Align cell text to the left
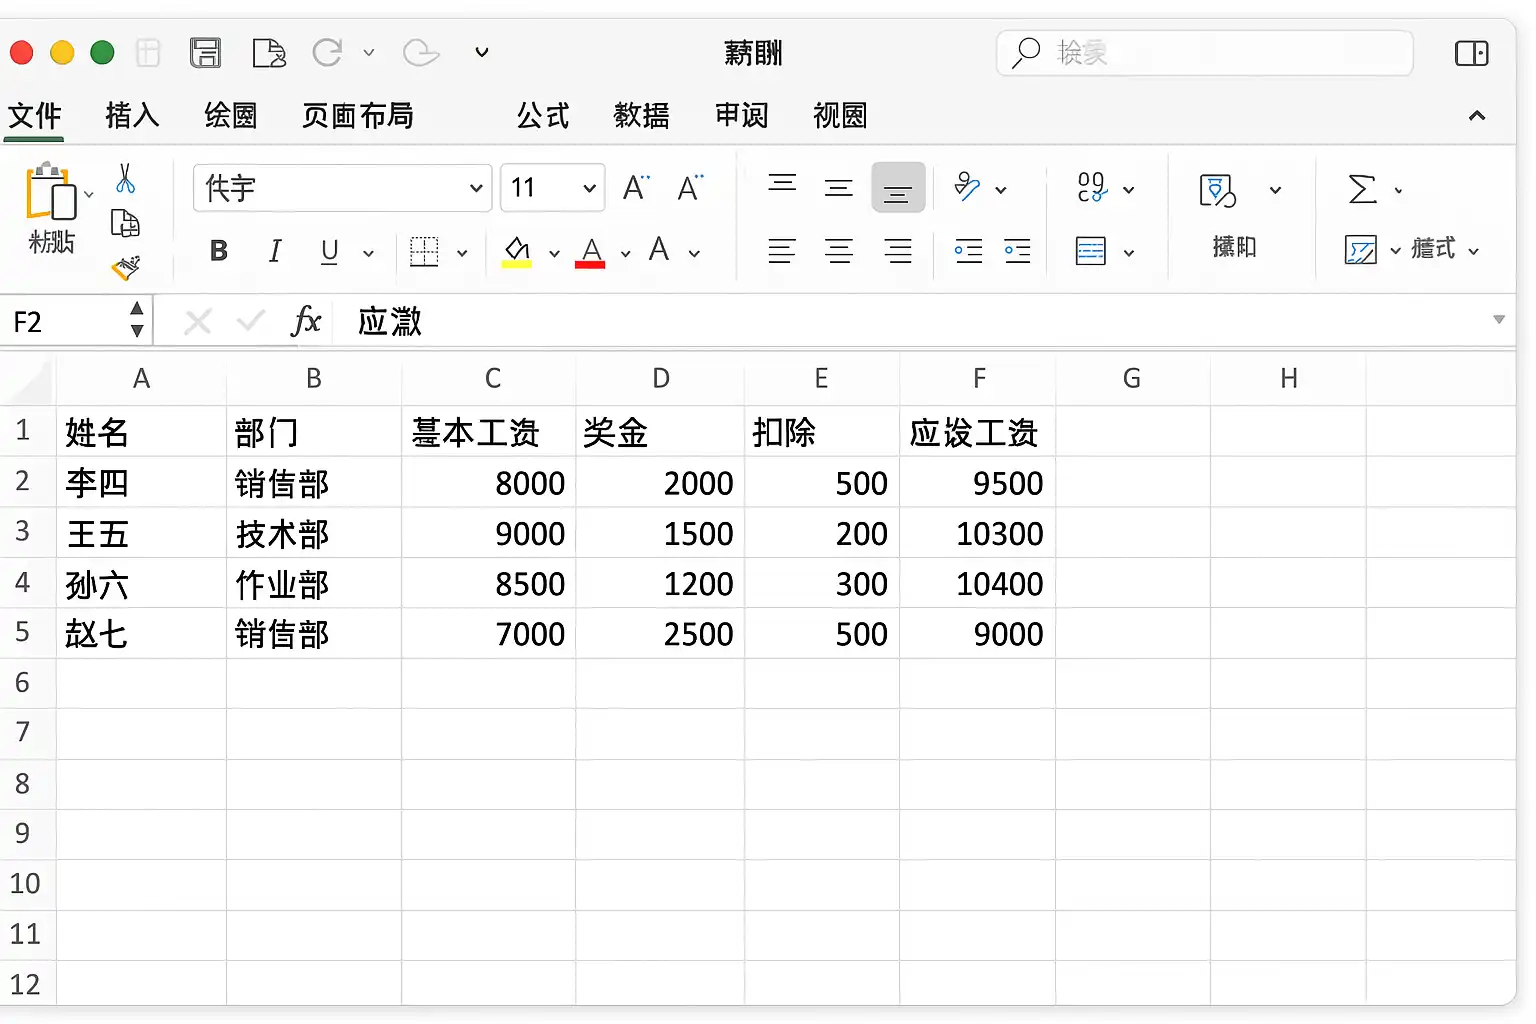This screenshot has width=1536, height=1024. tap(782, 251)
